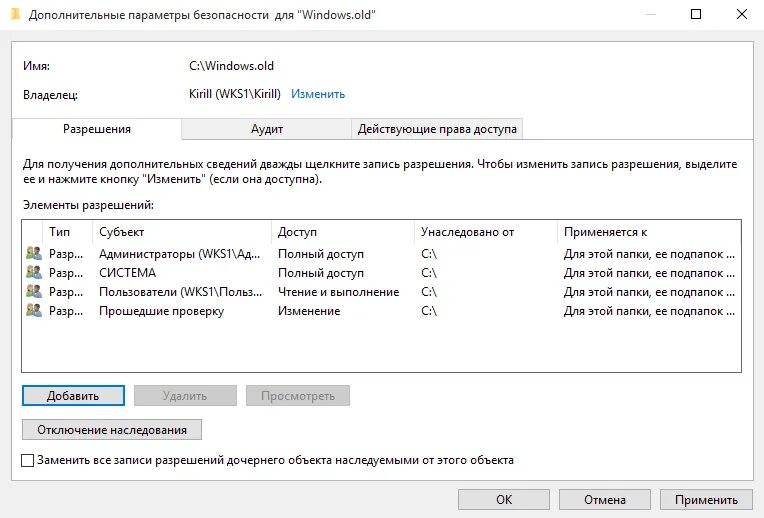Click the folder icon in title bar

click(x=15, y=15)
